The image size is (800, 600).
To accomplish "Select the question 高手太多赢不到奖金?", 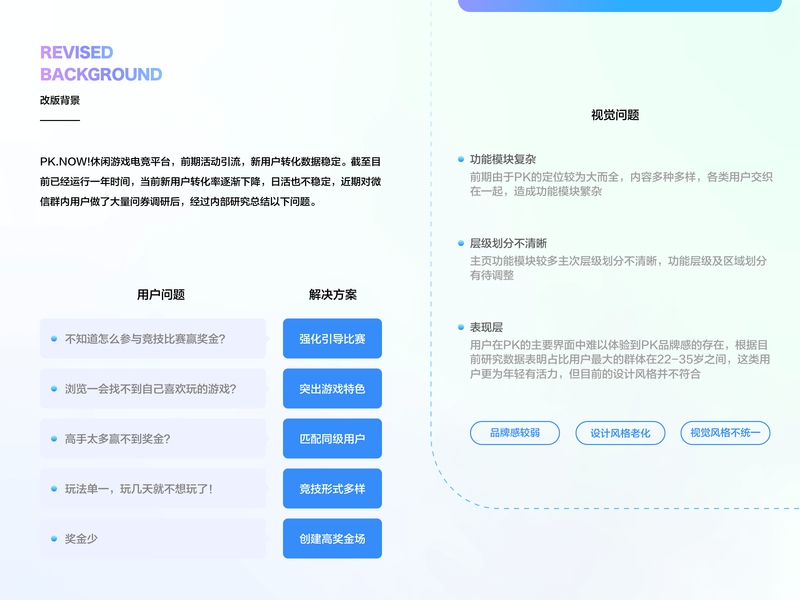I will pos(153,439).
